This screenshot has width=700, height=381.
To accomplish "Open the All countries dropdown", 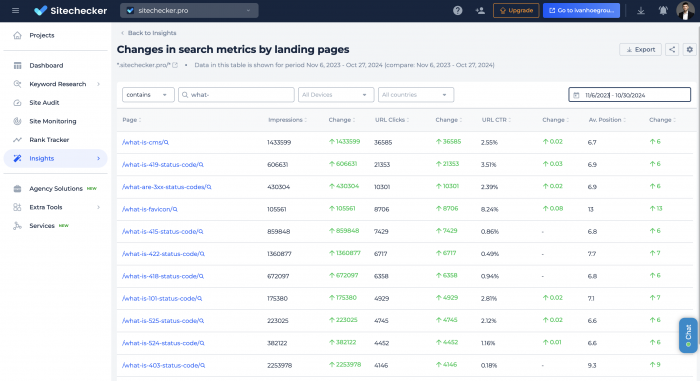I will pyautogui.click(x=416, y=95).
